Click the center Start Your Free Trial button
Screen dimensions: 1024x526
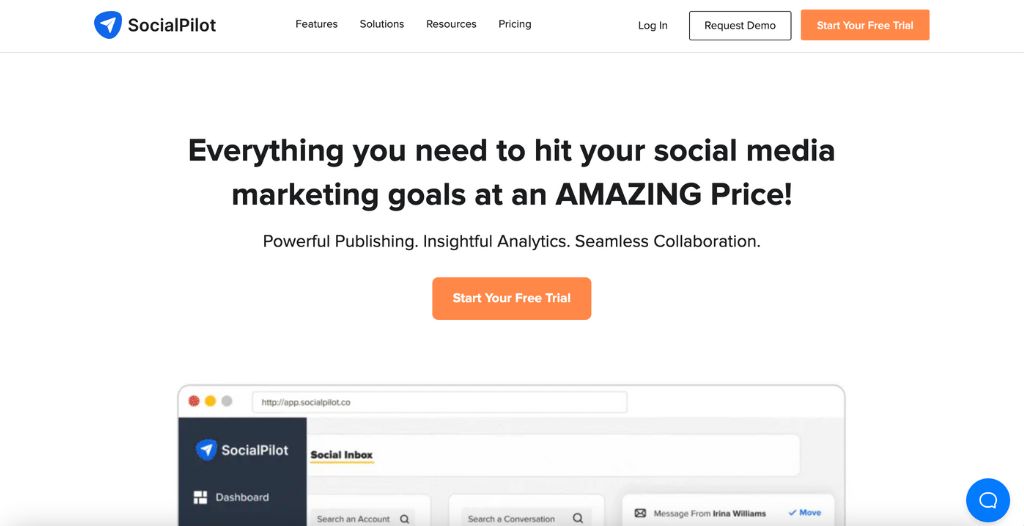[x=511, y=298]
